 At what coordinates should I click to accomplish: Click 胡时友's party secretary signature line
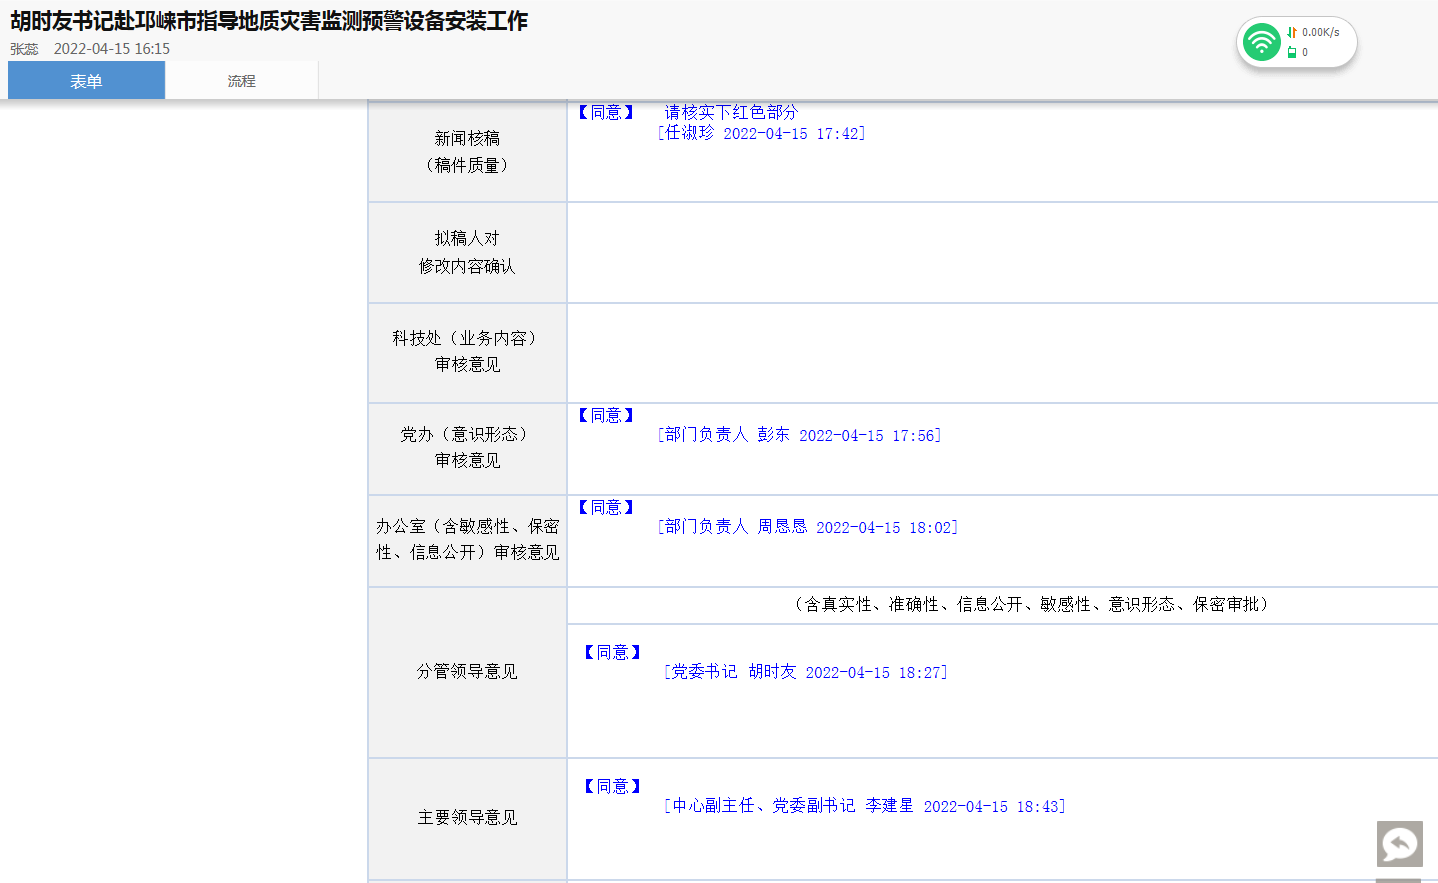pyautogui.click(x=805, y=672)
